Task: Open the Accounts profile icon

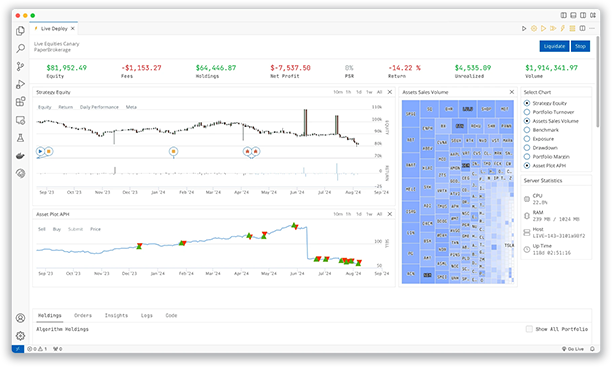Action: pyautogui.click(x=20, y=318)
